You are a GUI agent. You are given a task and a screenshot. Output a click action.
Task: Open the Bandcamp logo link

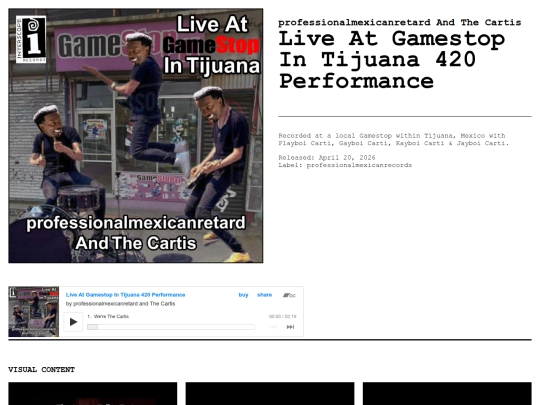point(289,295)
